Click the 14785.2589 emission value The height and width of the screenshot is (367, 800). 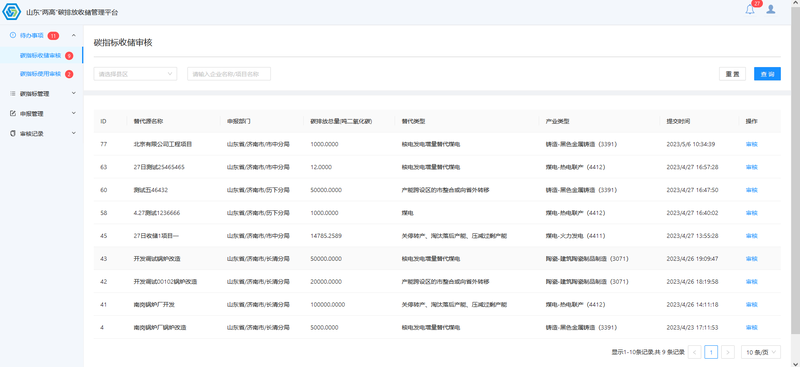326,236
